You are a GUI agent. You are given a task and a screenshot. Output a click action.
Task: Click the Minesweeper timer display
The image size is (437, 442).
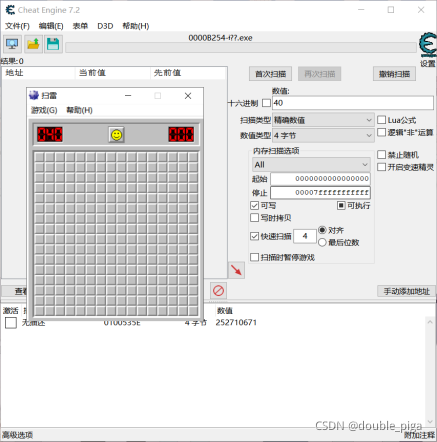pyautogui.click(x=181, y=135)
